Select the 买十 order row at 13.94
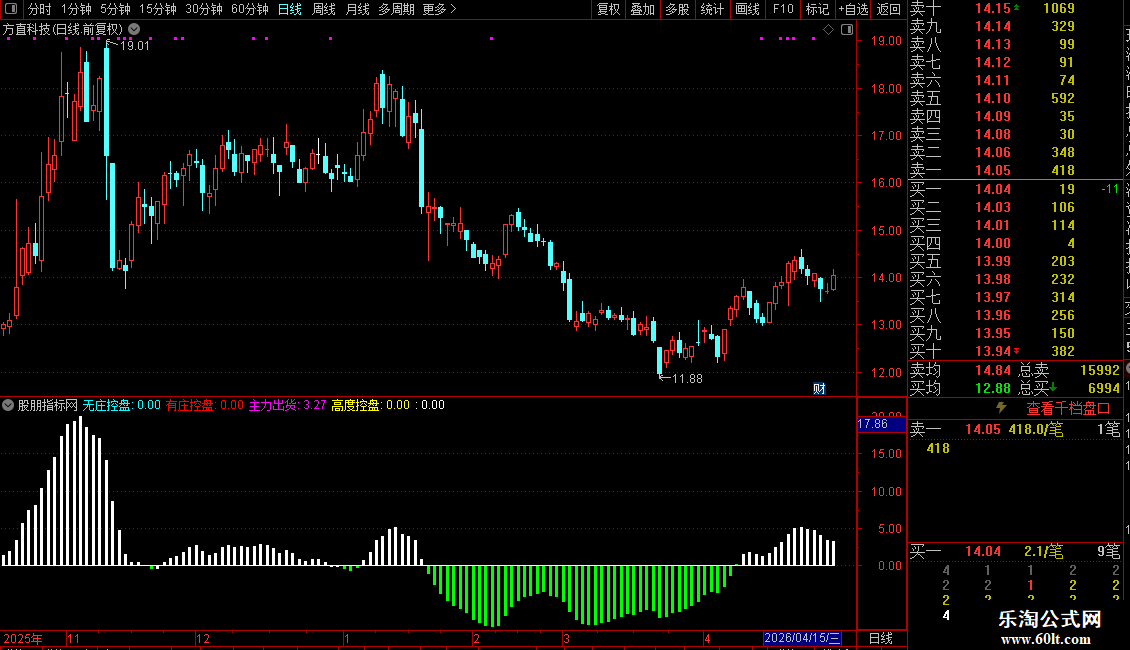The width and height of the screenshot is (1130, 650). click(x=1016, y=351)
